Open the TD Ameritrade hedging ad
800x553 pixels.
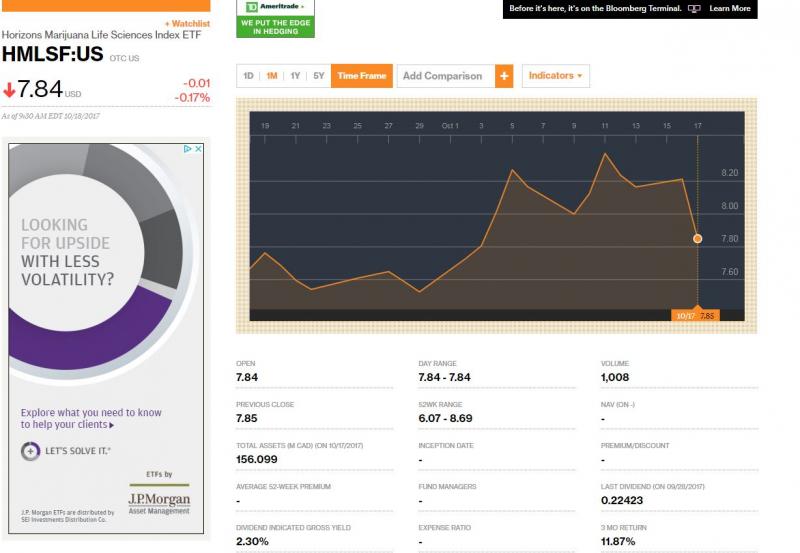(x=276, y=18)
